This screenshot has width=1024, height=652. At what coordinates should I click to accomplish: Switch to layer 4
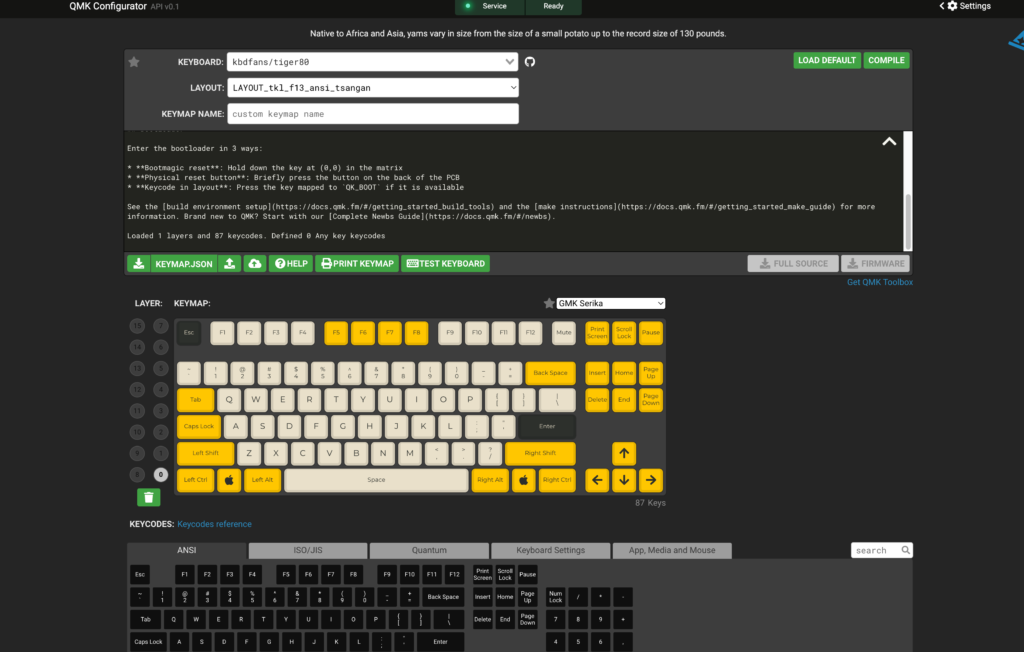coord(161,389)
